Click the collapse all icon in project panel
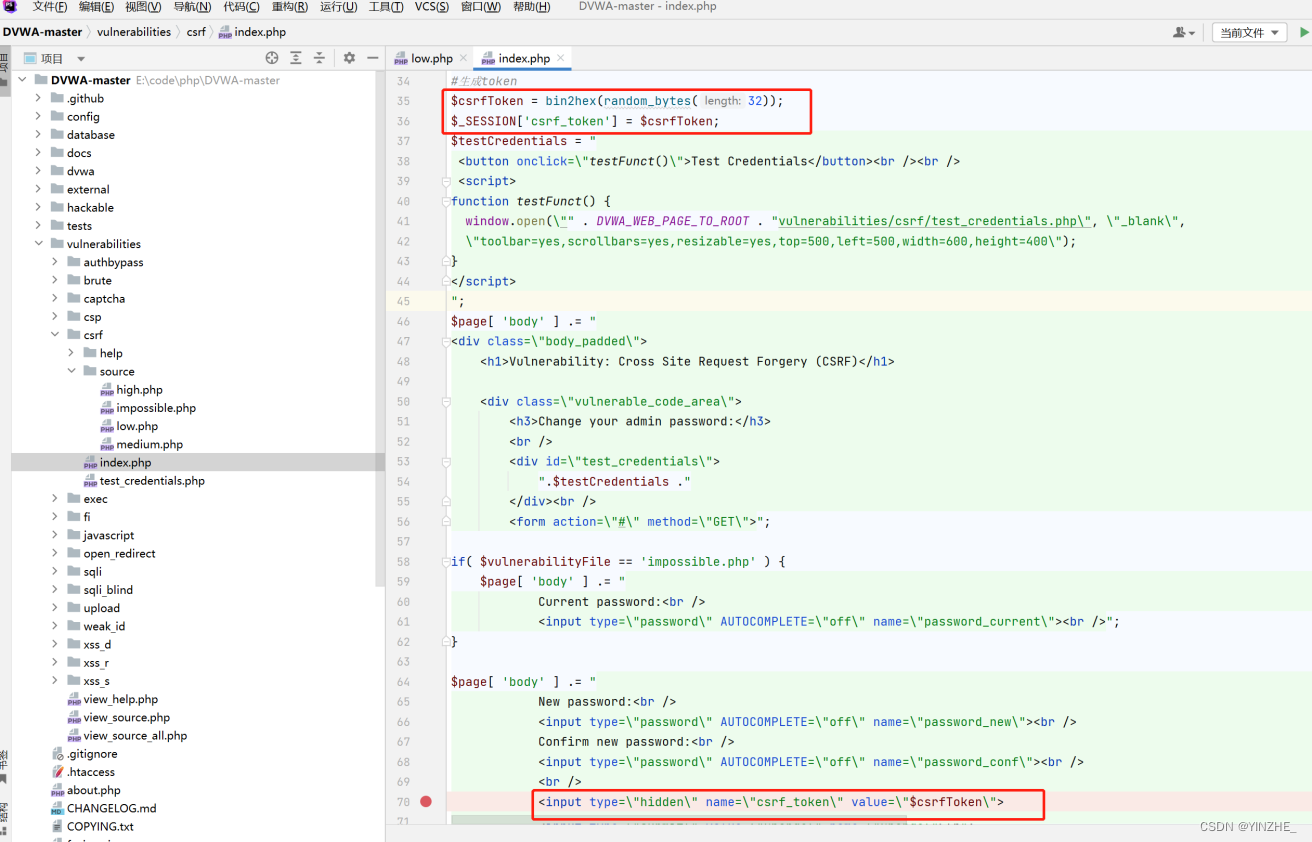Screen dimensions: 1312x842 (x=319, y=58)
